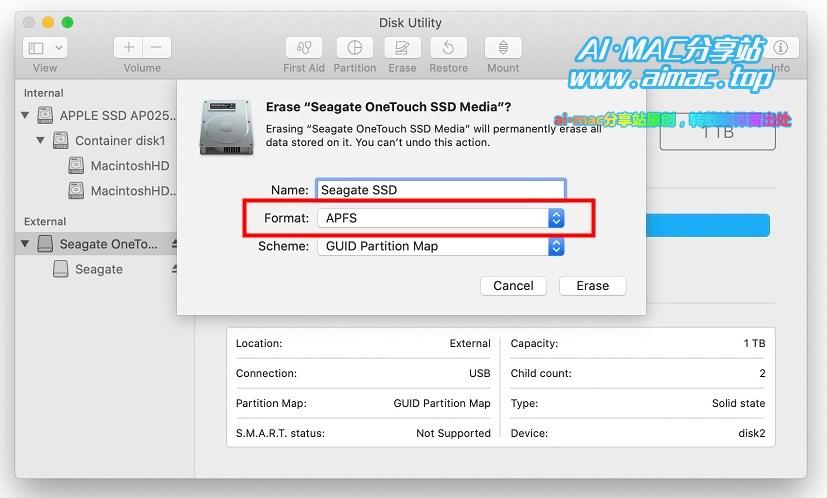Select Container disk1 in the sidebar
The image size is (827, 498).
click(x=120, y=140)
